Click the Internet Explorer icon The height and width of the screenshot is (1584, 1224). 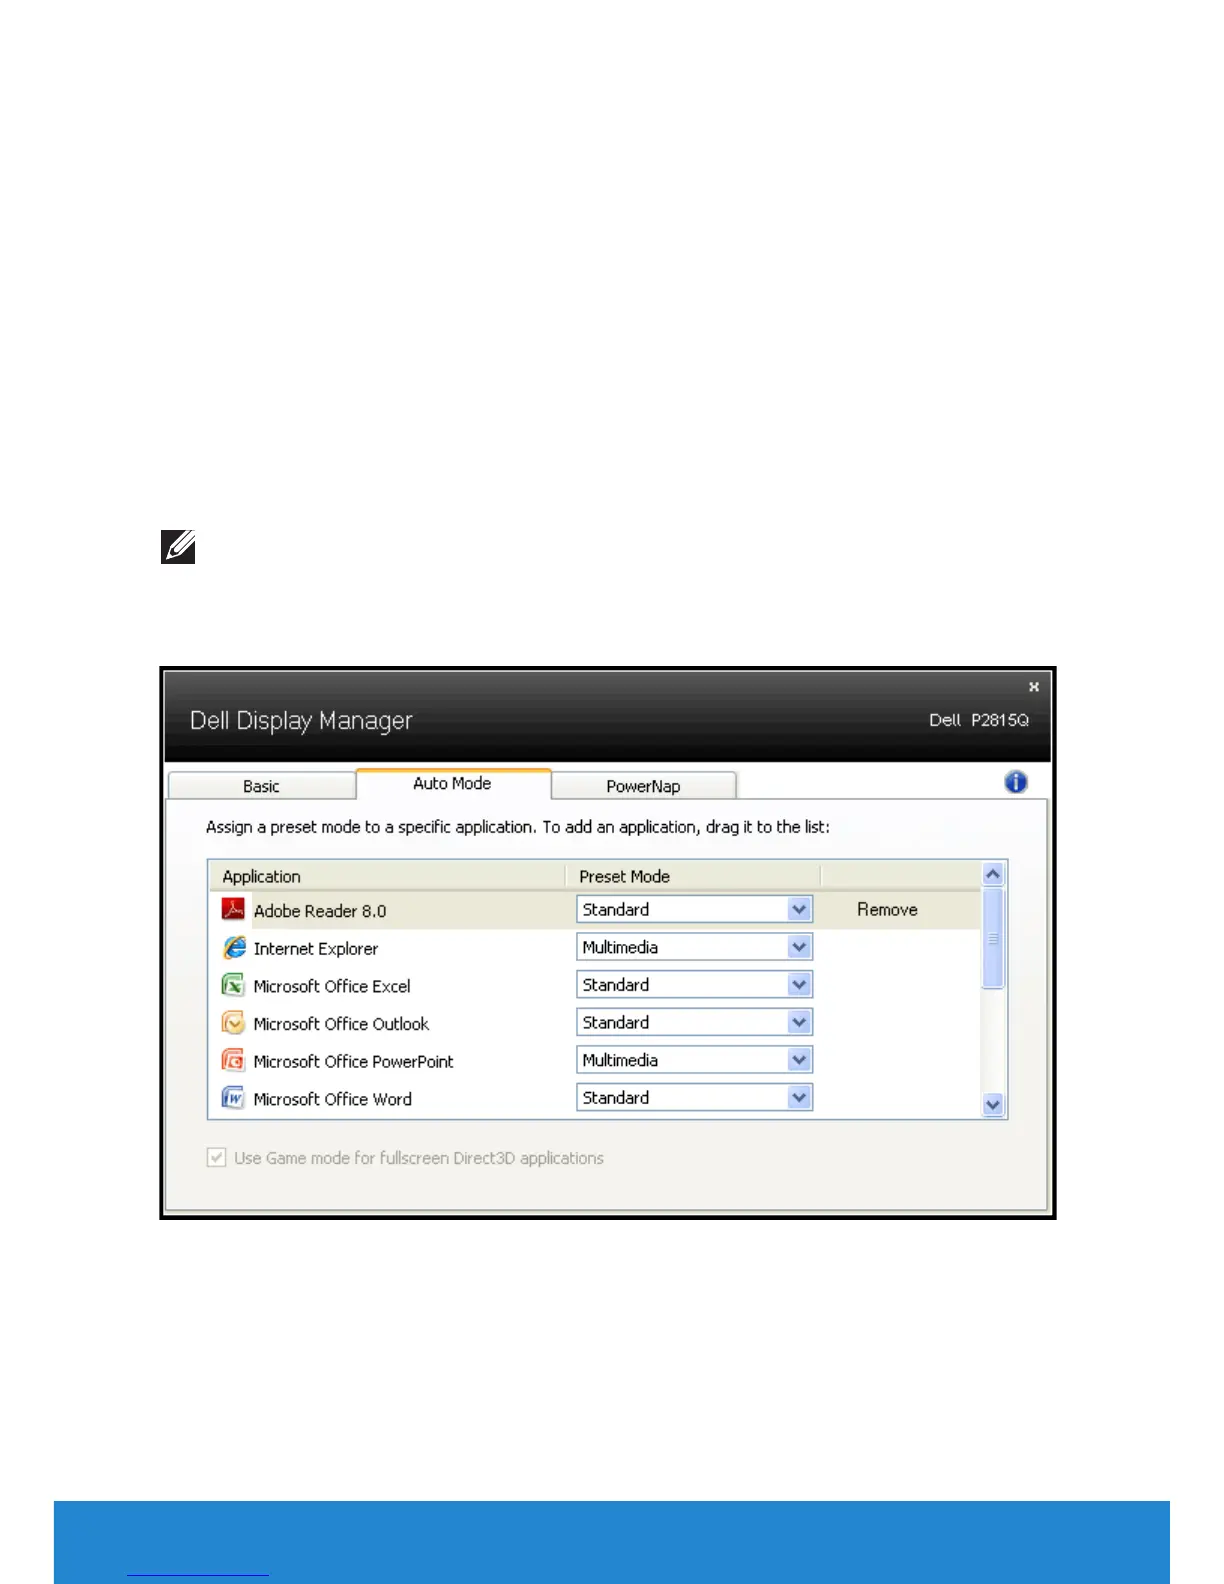(234, 947)
